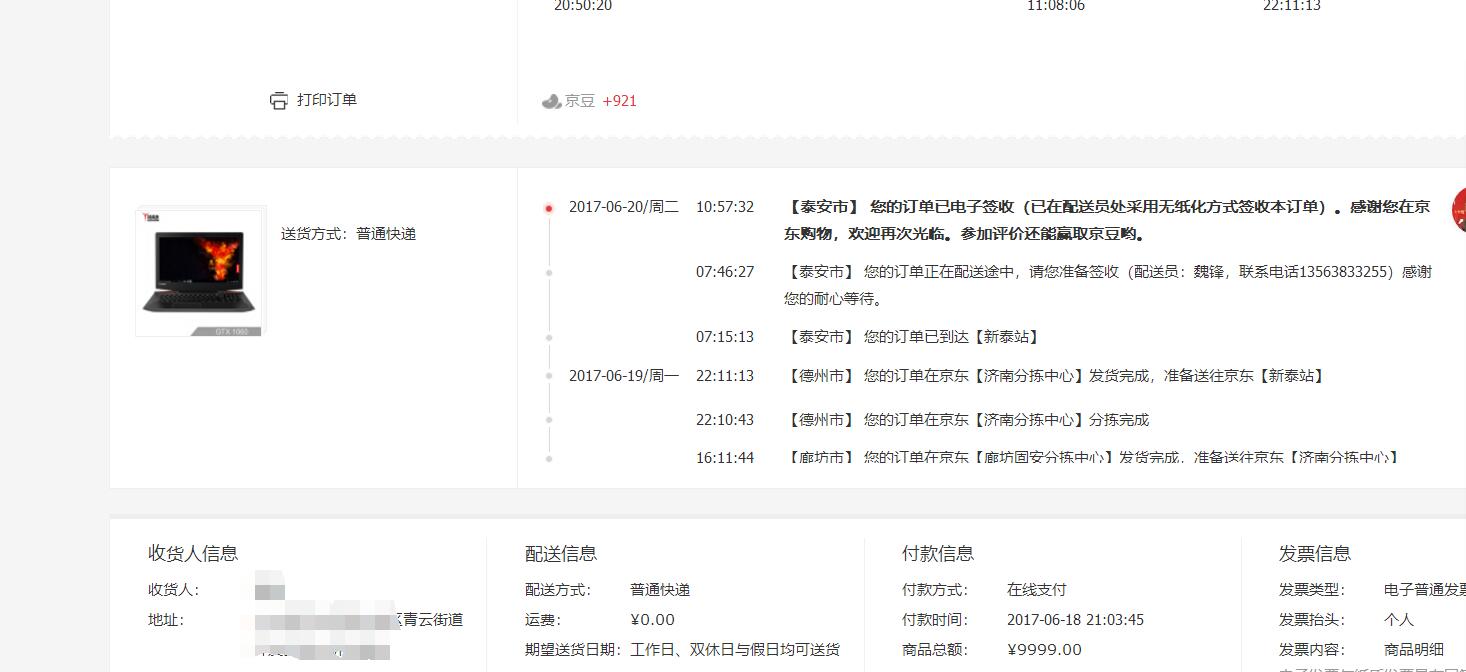1466x672 pixels.
Task: Click the 发票信息 section heading
Action: [x=1315, y=553]
